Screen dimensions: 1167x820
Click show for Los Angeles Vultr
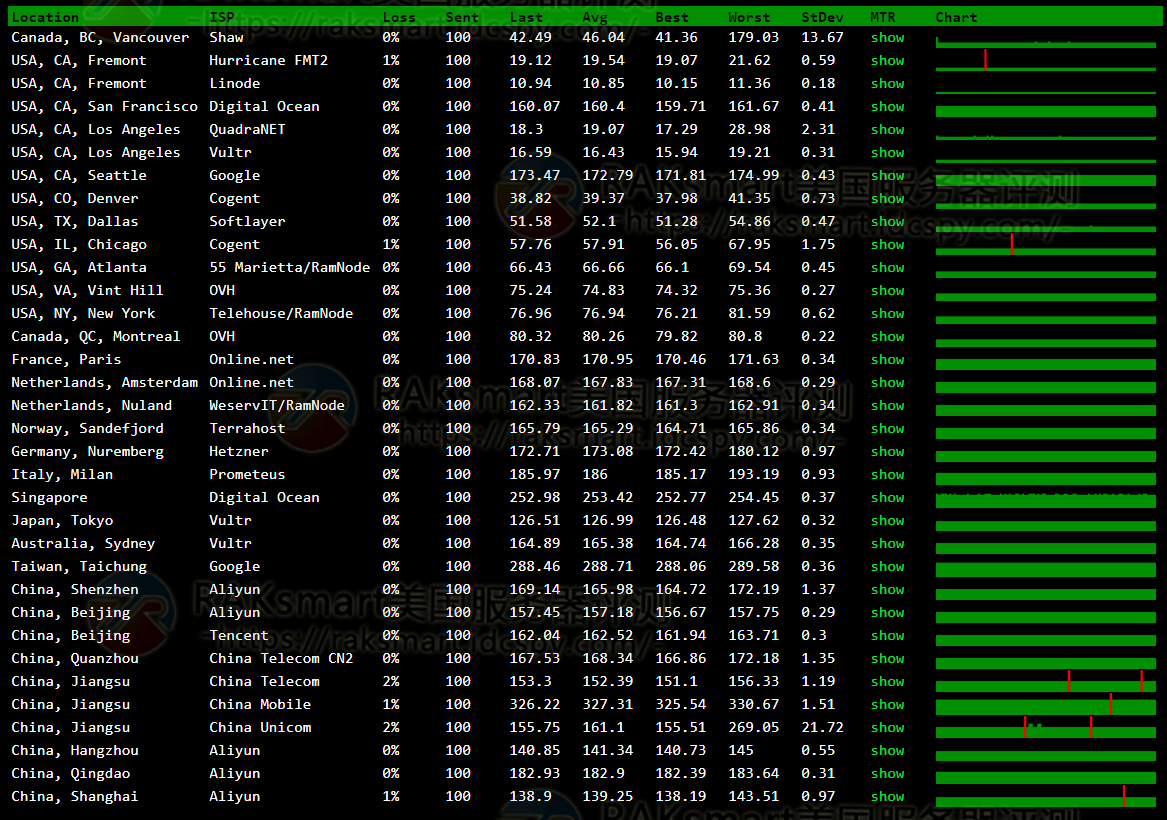(887, 153)
